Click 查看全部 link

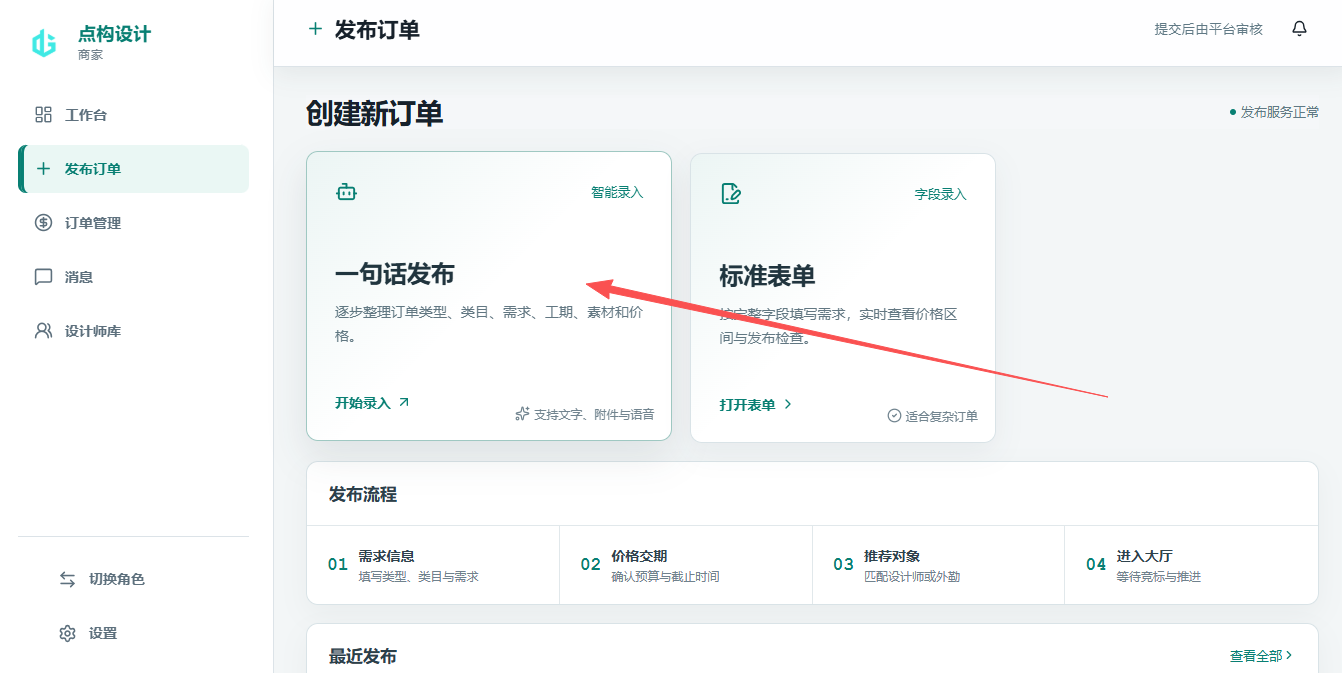1255,656
